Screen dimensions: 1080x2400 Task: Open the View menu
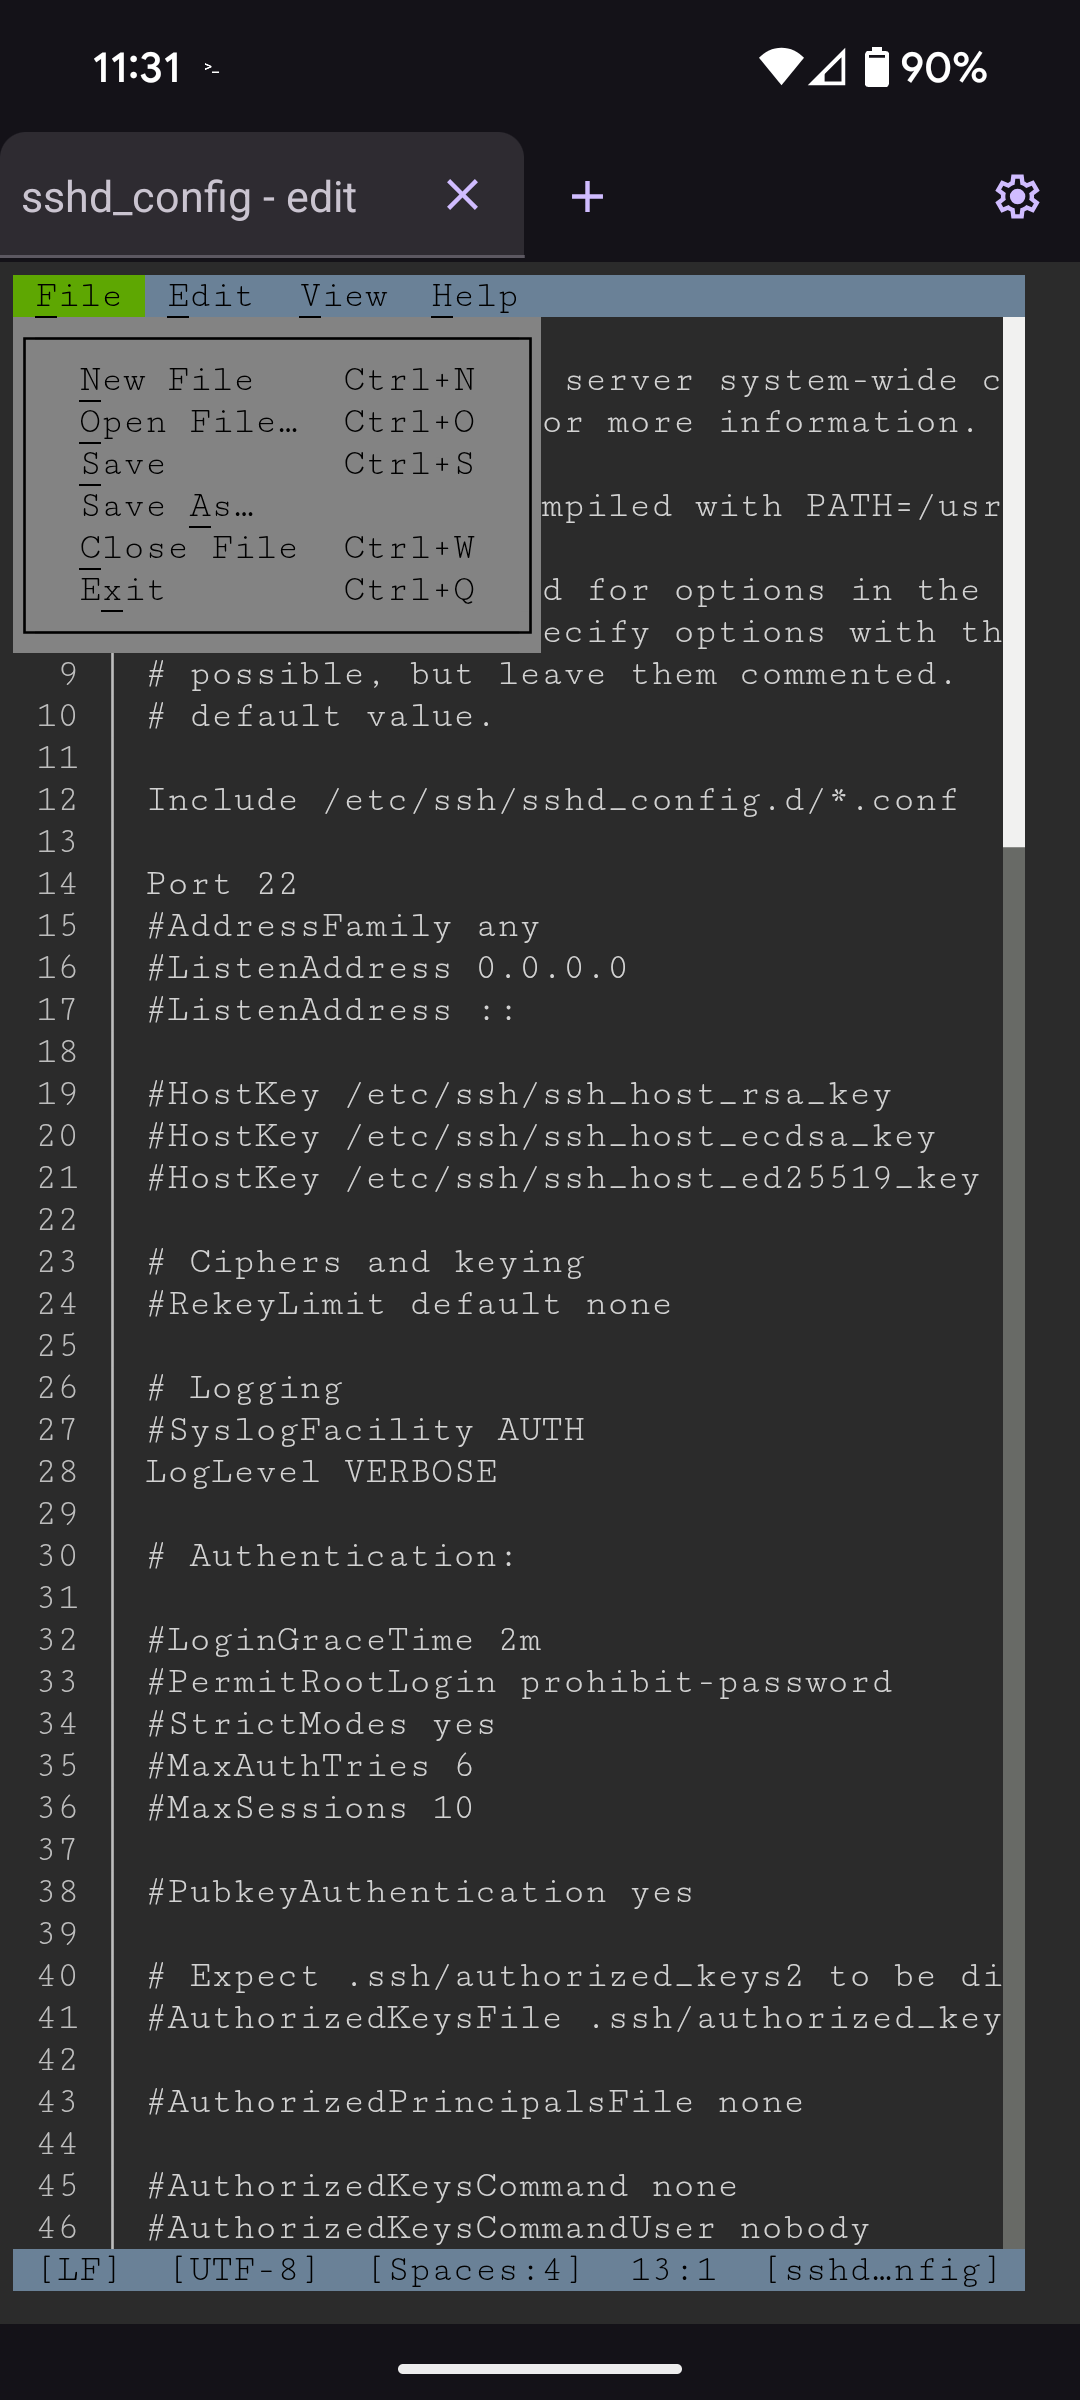point(343,297)
